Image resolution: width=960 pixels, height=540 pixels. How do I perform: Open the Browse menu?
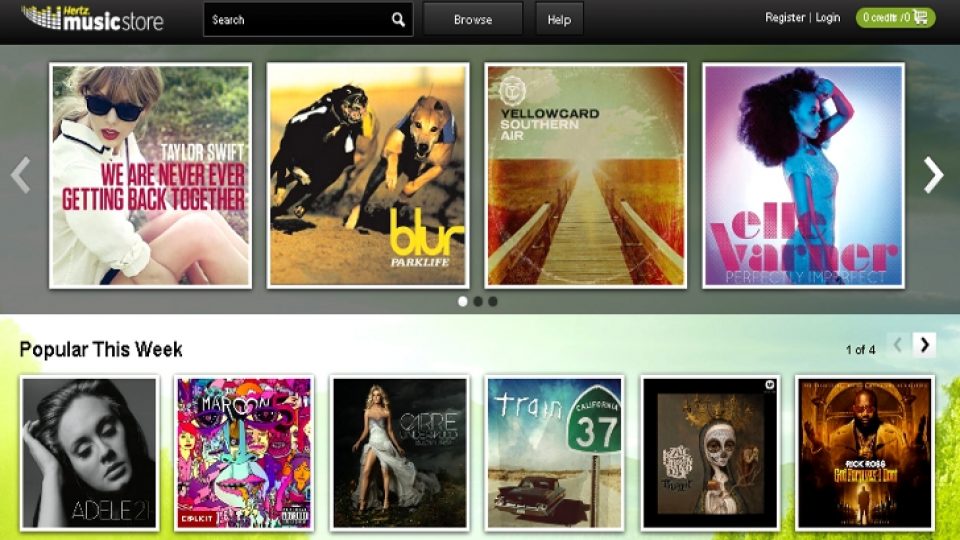point(473,20)
